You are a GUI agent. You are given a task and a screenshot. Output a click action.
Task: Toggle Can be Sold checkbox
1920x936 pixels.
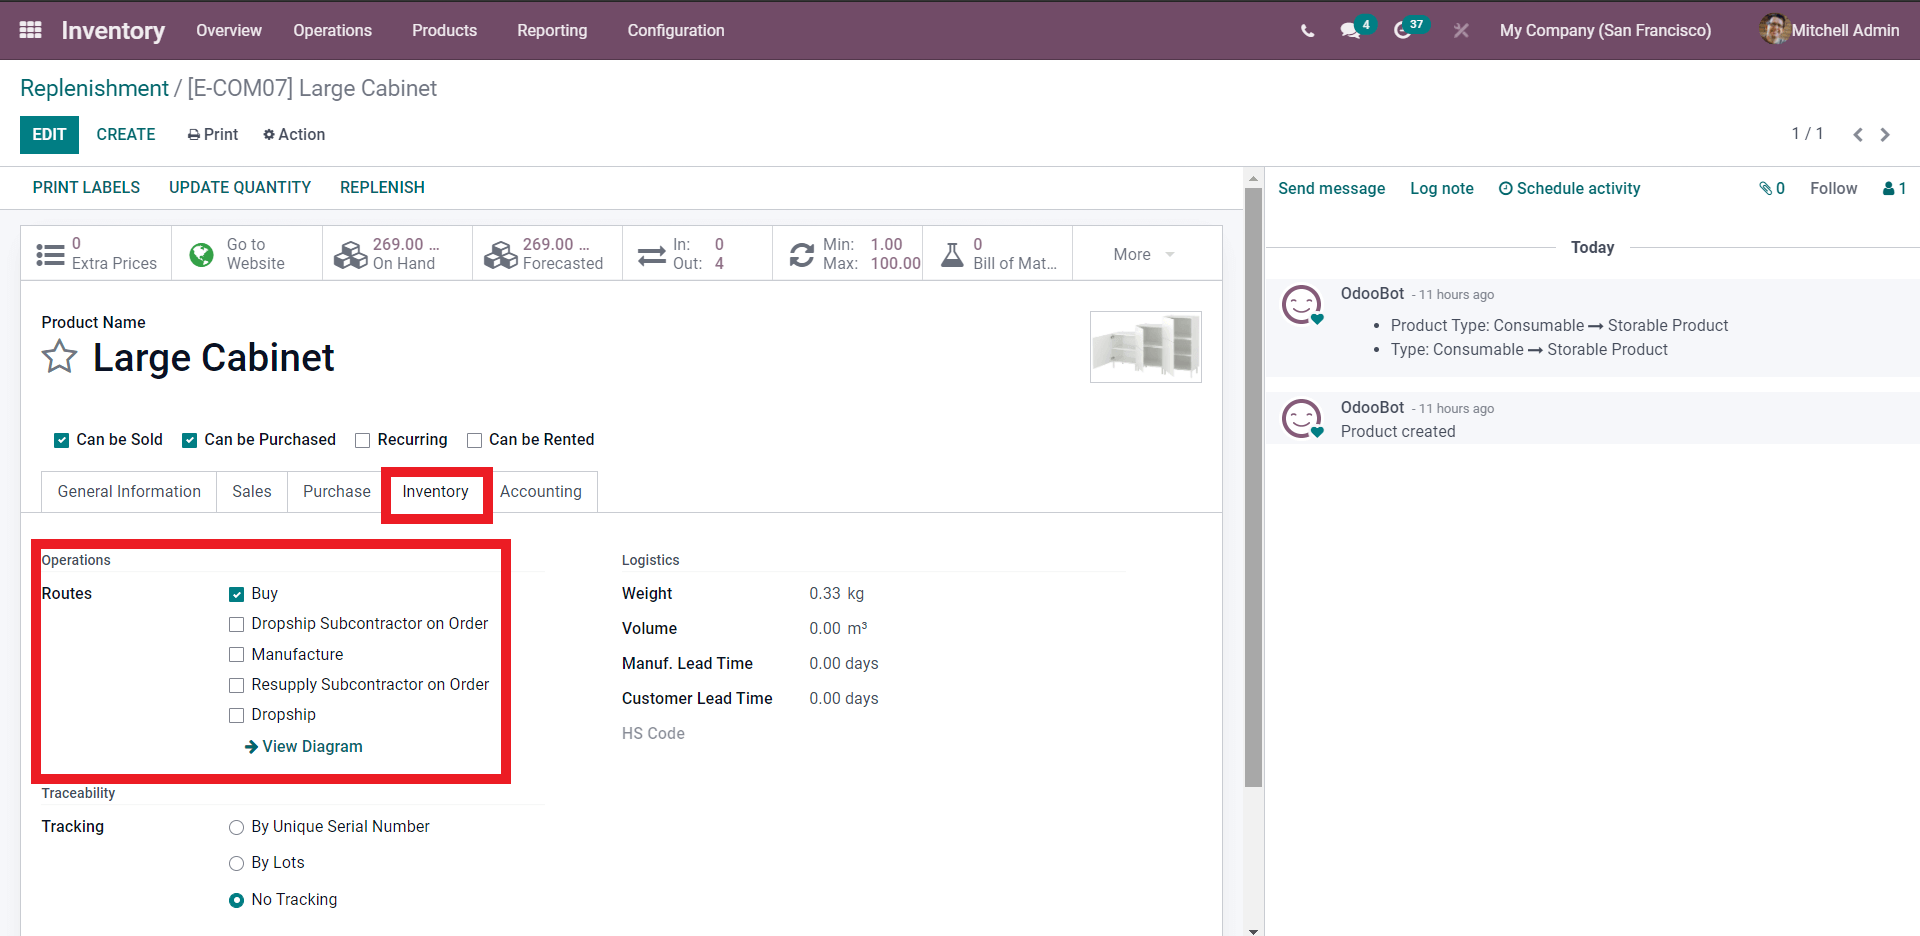(62, 440)
